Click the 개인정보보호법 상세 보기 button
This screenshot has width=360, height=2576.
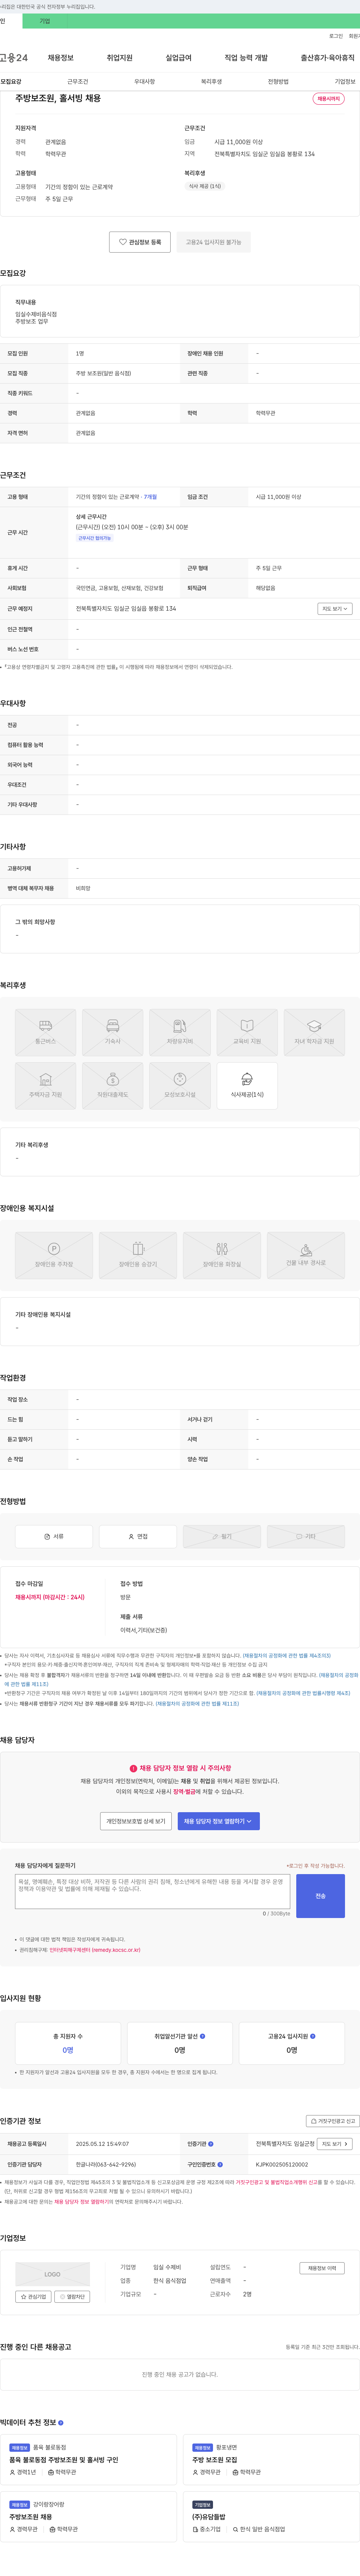(136, 1822)
